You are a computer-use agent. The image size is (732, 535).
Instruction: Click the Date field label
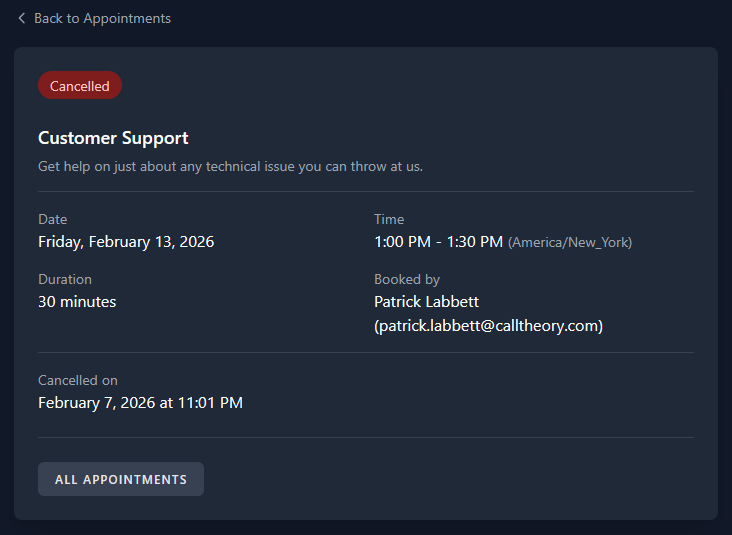(52, 219)
